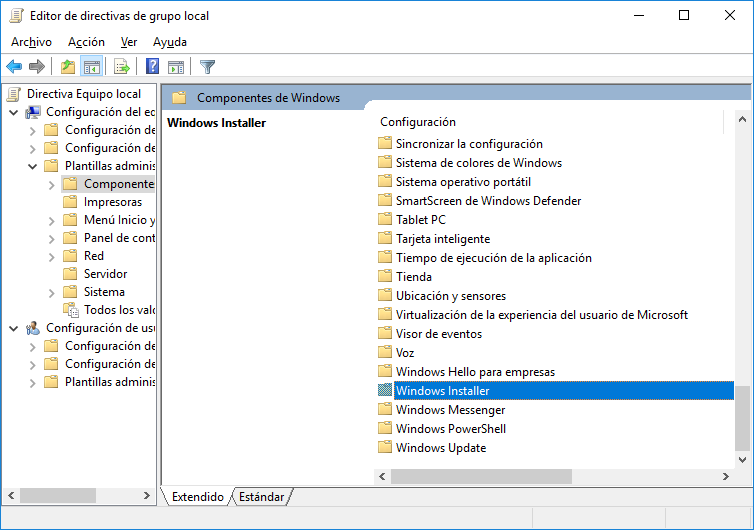
Task: Expand the Sistema tree node
Action: [x=51, y=292]
